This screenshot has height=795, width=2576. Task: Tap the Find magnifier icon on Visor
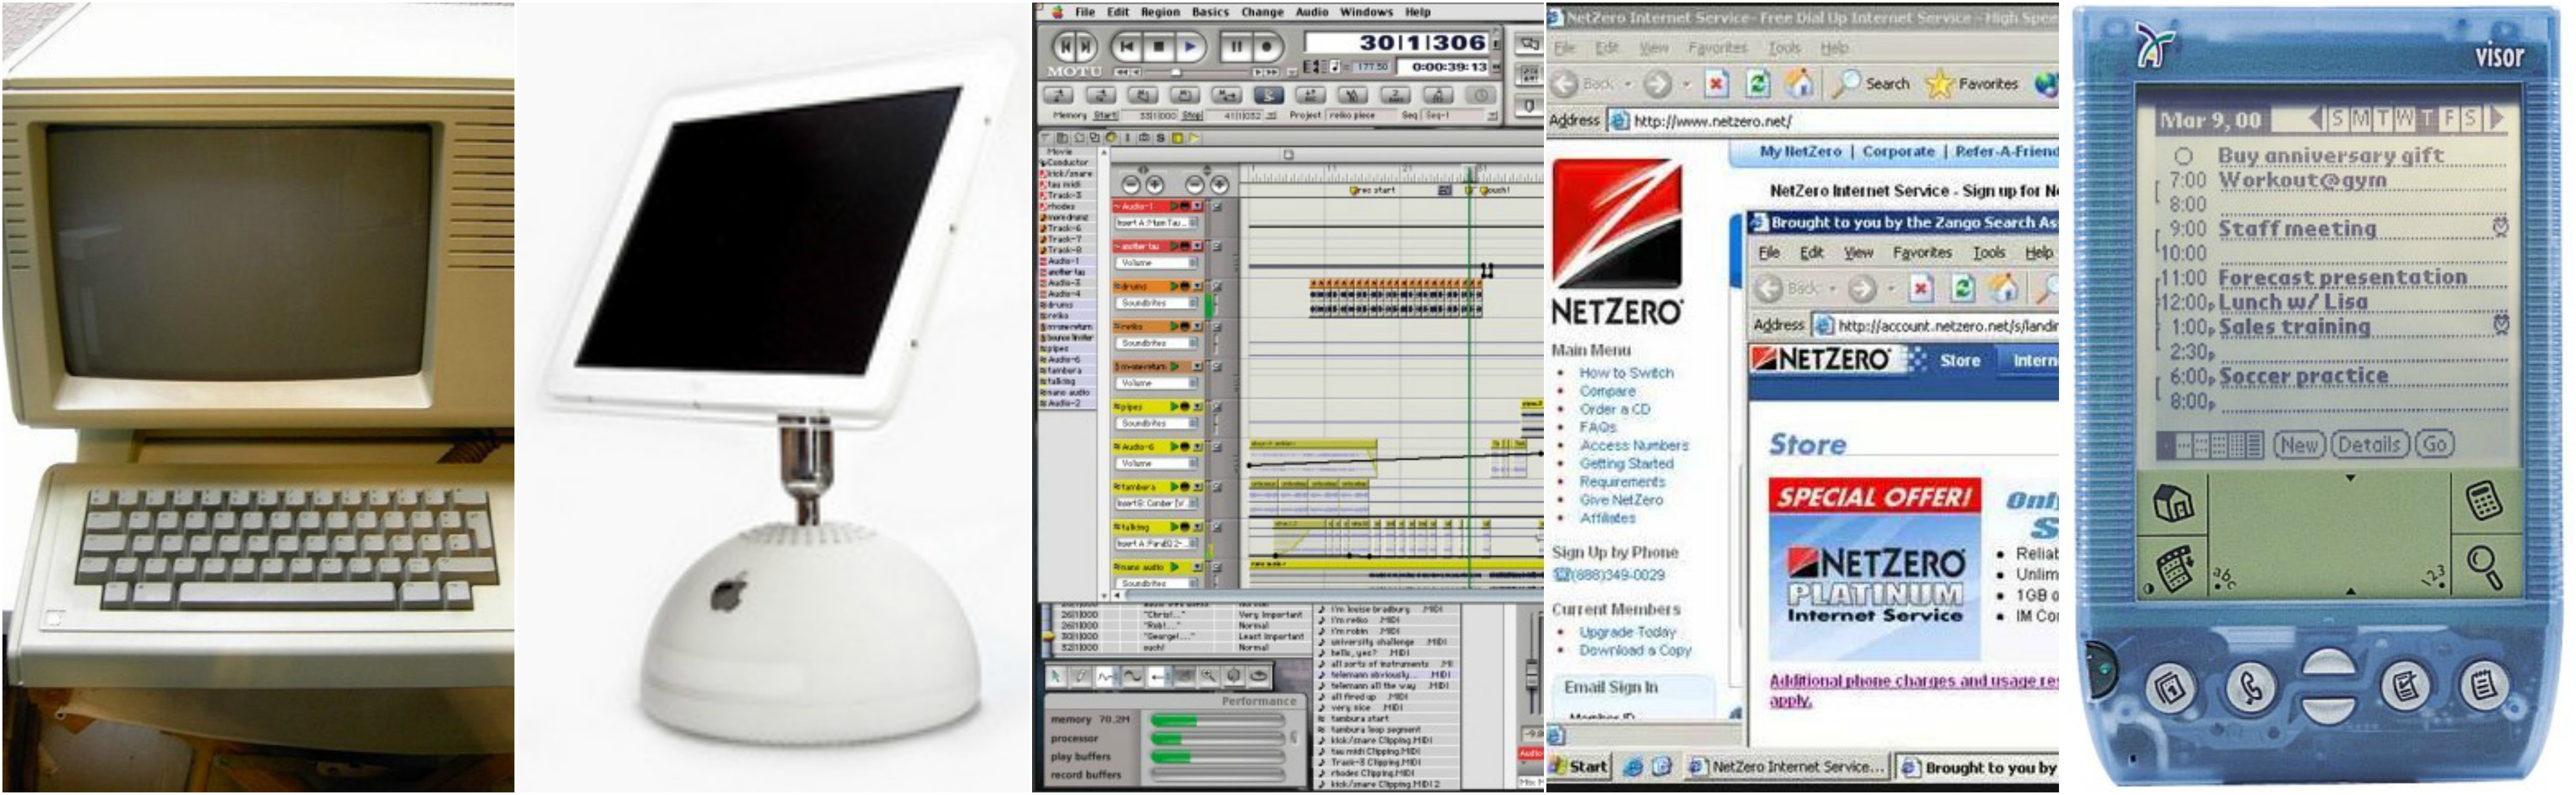2485,567
